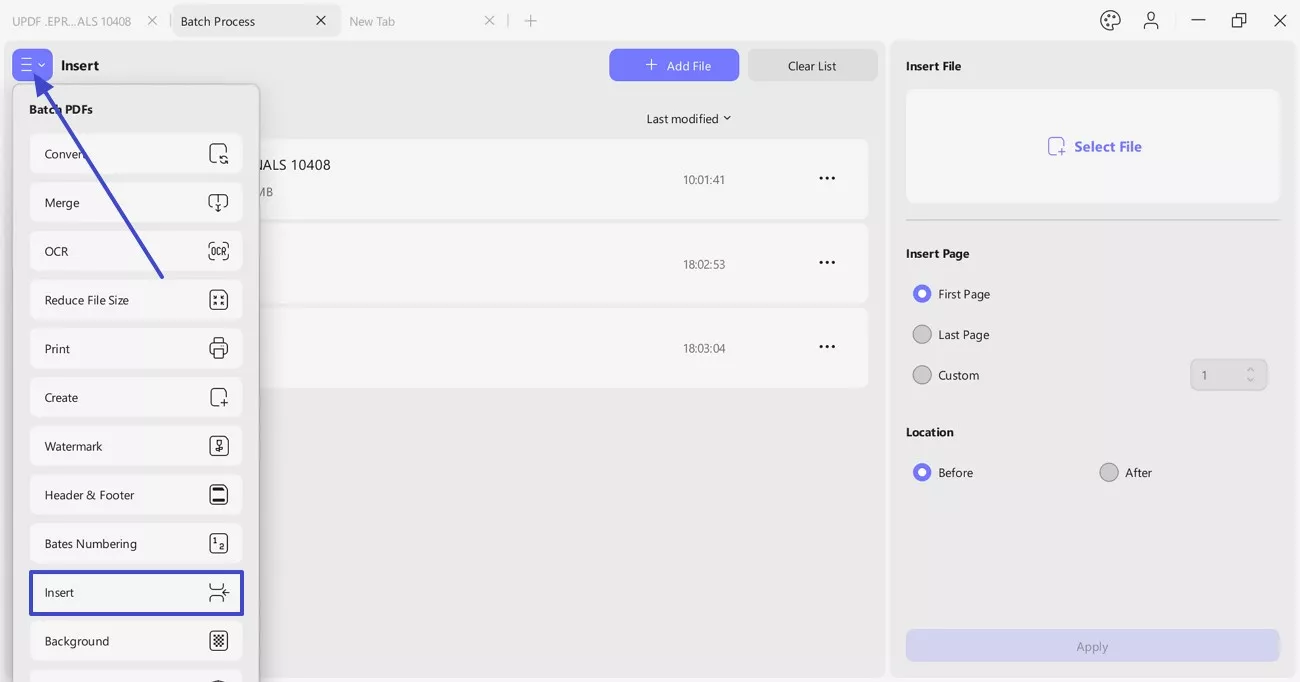Select First Page radio button
This screenshot has width=1300, height=682.
tap(922, 294)
